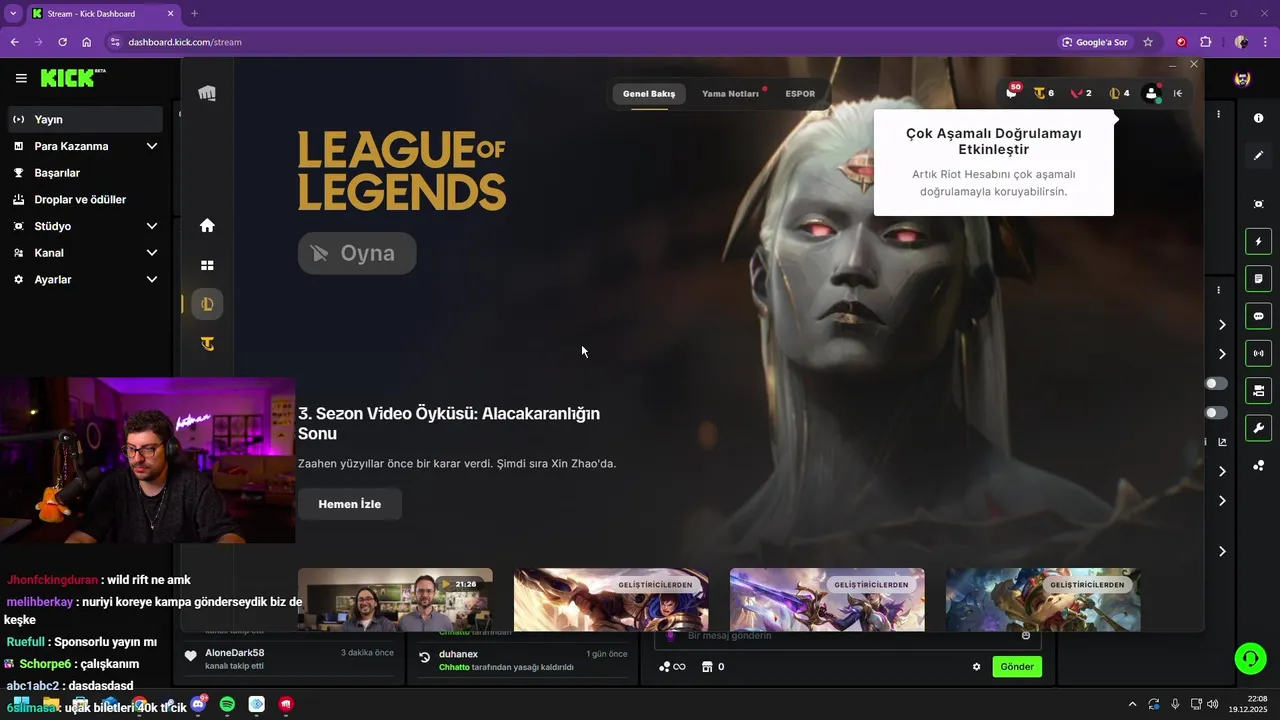Click AloneDark58 follow activity row
Image resolution: width=1280 pixels, height=720 pixels.
[292, 658]
